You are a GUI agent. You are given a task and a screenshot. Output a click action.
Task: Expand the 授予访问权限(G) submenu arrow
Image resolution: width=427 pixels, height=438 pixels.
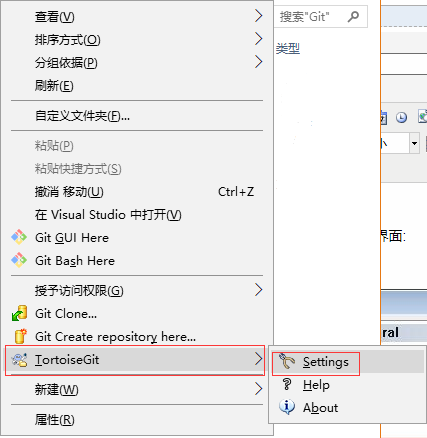tap(259, 290)
